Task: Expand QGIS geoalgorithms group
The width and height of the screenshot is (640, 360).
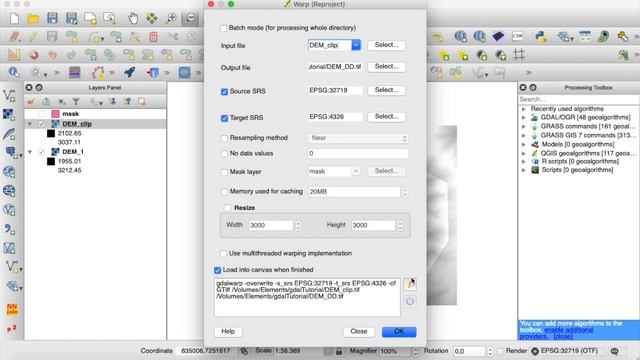Action: [524, 153]
